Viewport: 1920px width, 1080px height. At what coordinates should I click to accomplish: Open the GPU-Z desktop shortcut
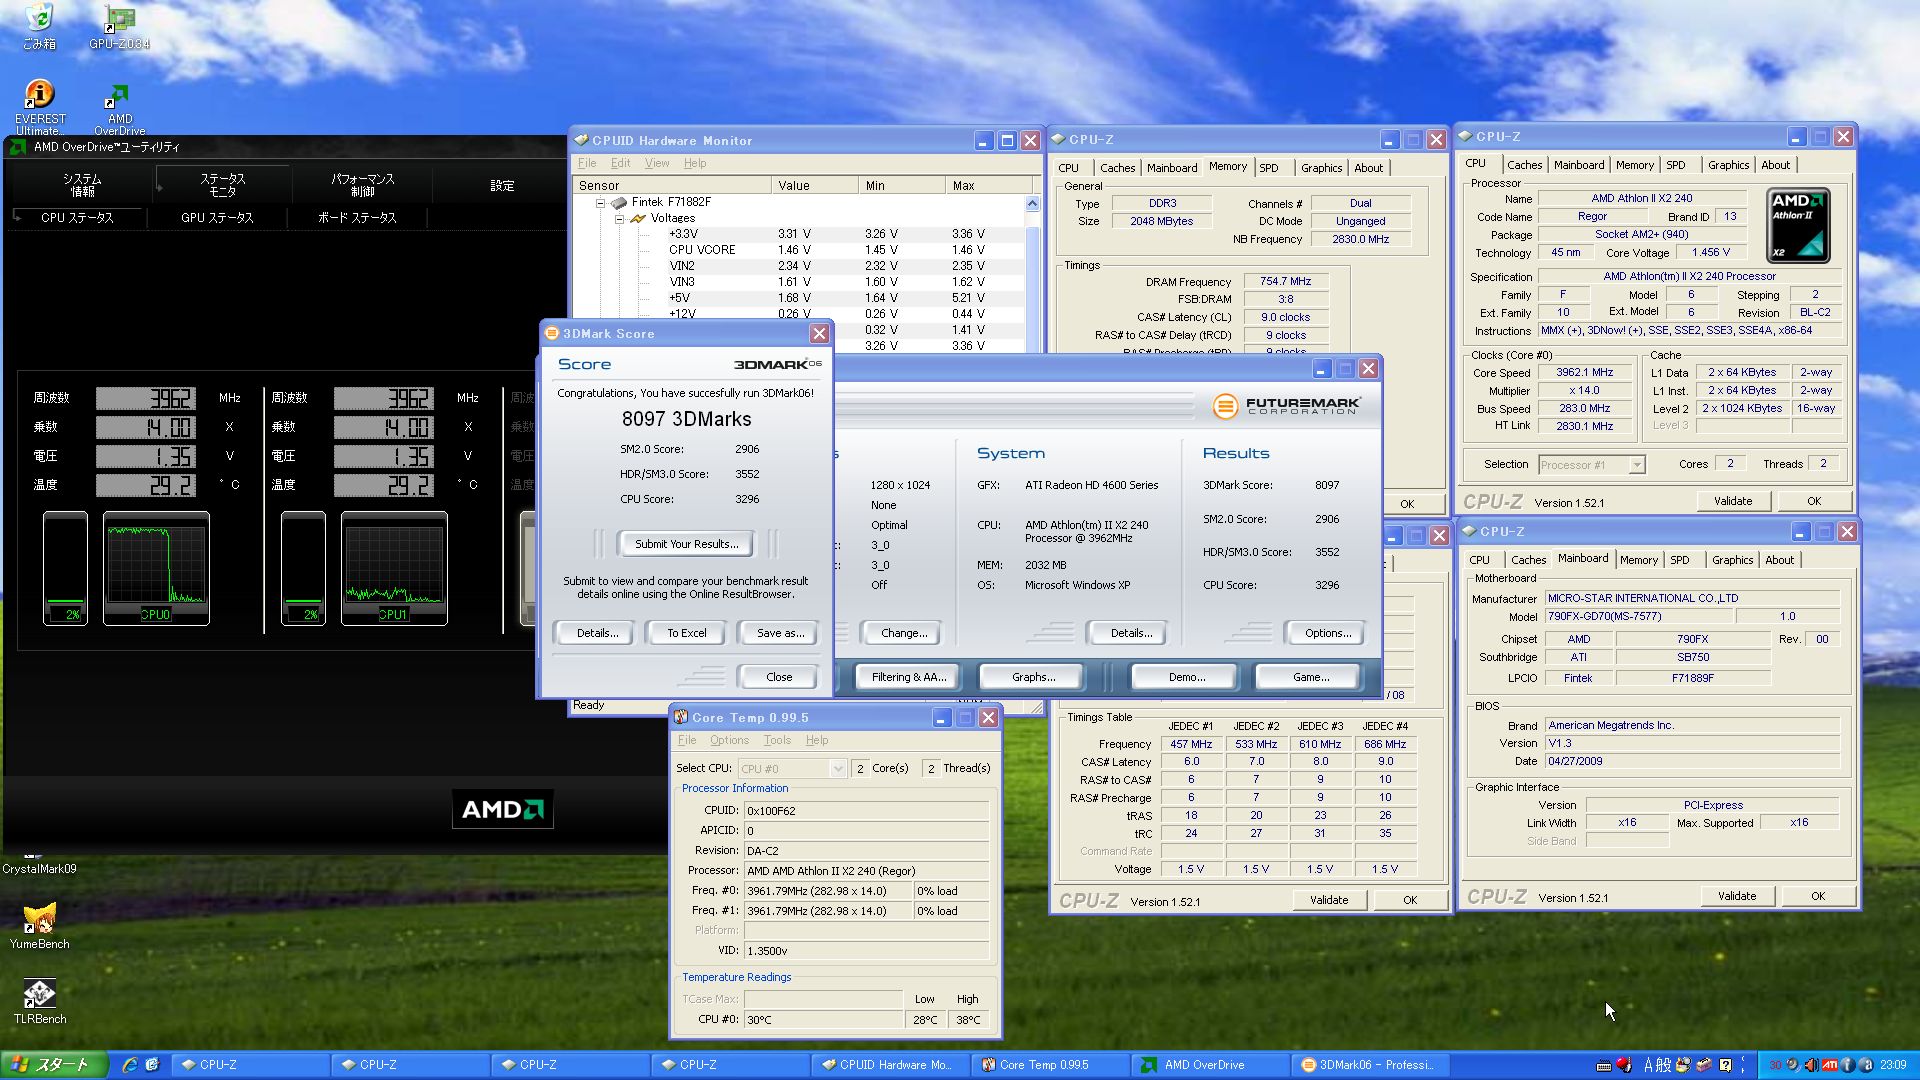pos(119,20)
